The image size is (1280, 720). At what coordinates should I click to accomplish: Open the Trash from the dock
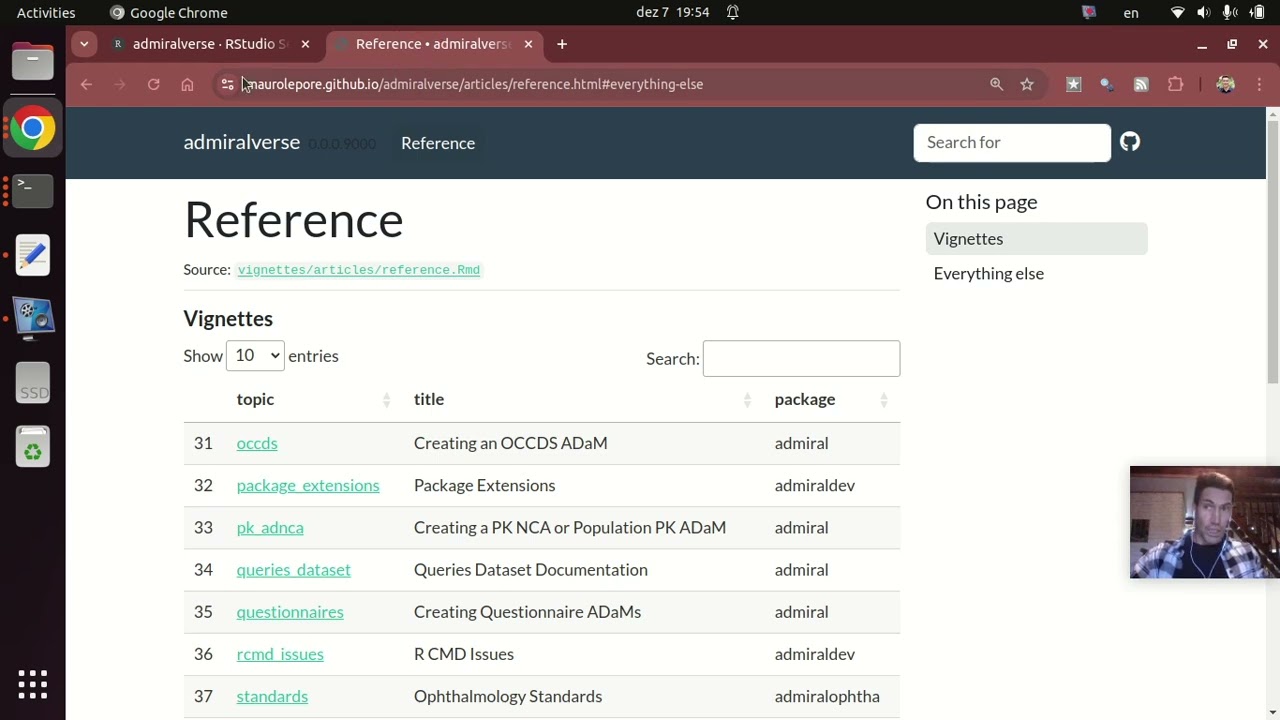33,448
